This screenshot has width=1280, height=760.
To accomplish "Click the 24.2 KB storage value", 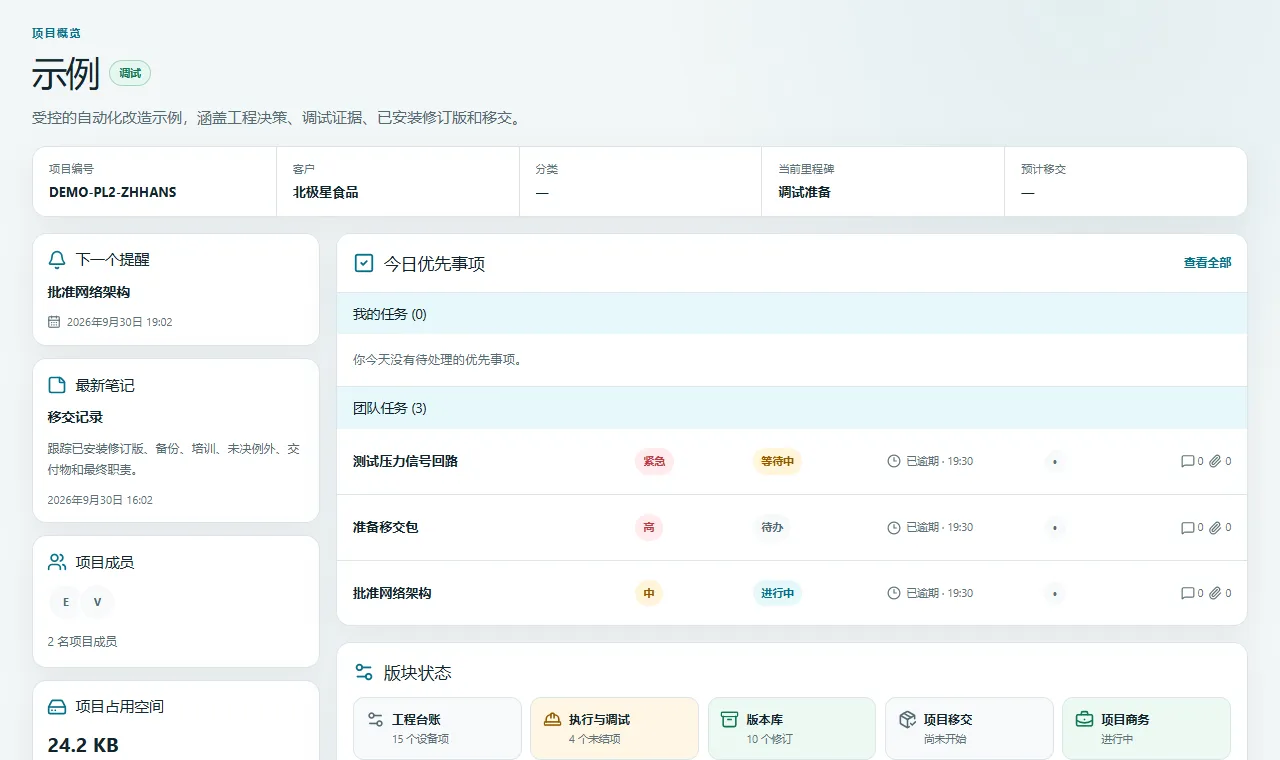I will click(x=83, y=745).
